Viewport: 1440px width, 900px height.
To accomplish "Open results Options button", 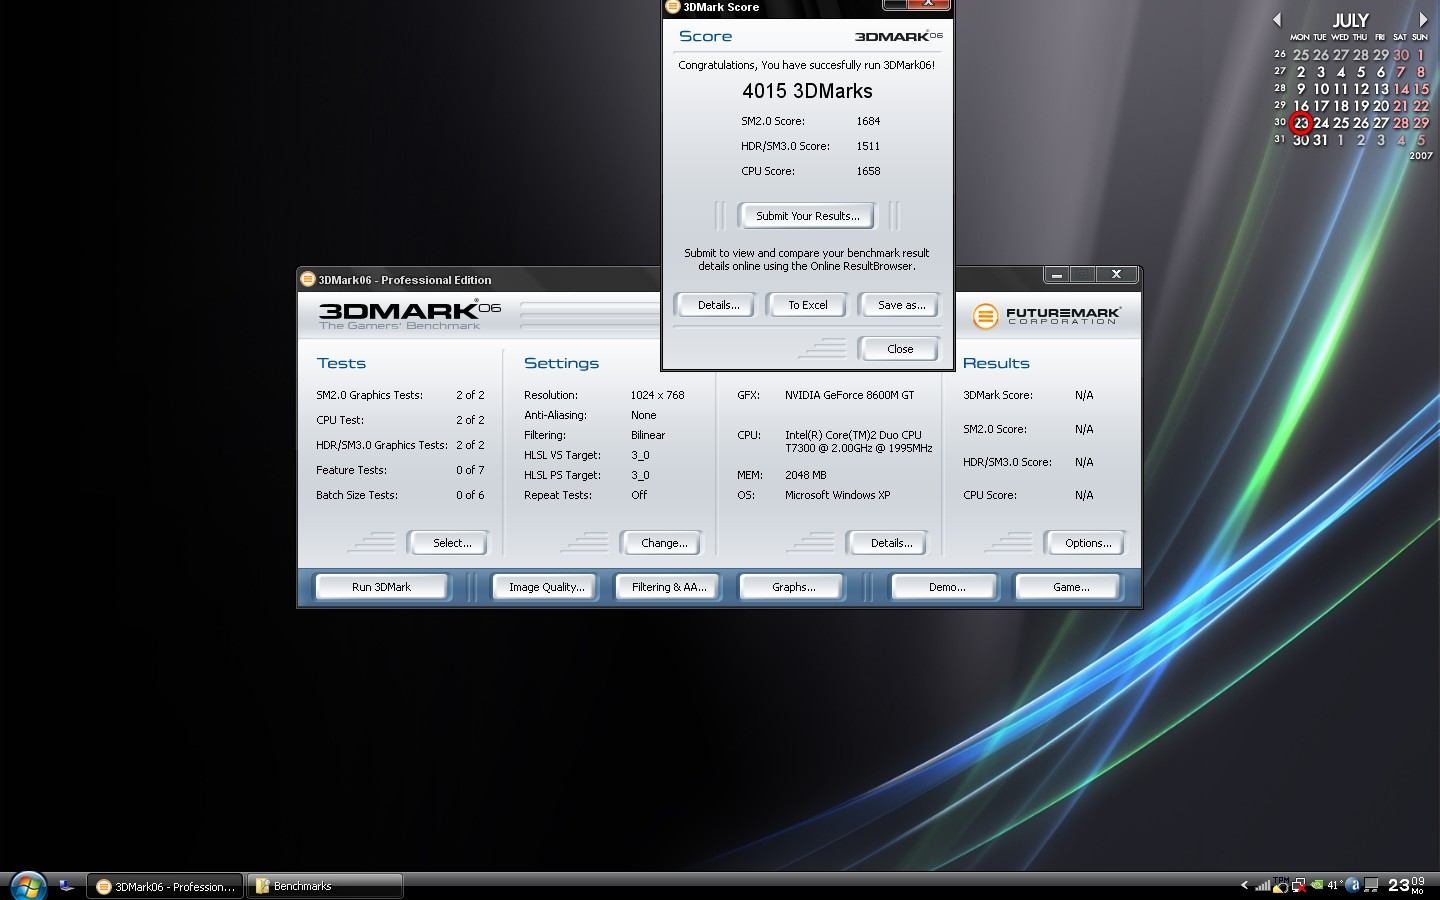I will pos(1087,543).
